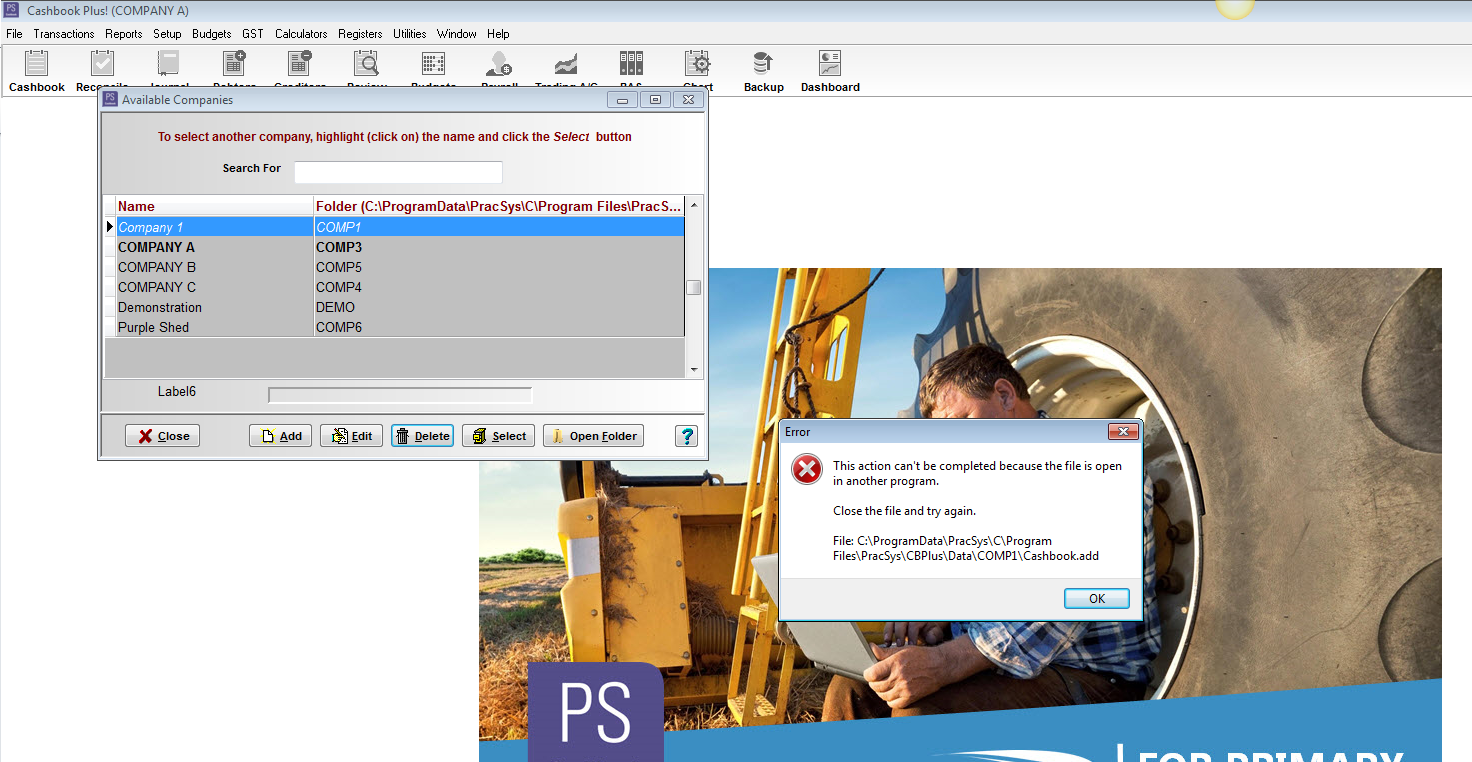The height and width of the screenshot is (762, 1472).
Task: Open the Utilities menu
Action: pyautogui.click(x=410, y=34)
